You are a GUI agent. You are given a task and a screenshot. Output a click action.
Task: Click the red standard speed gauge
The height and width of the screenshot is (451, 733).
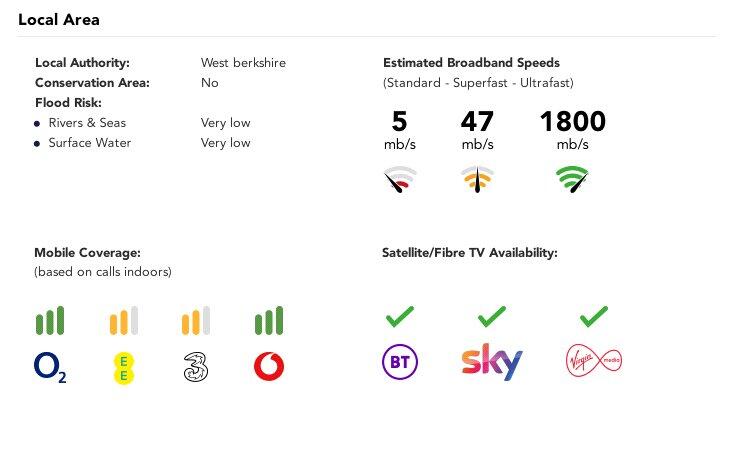[400, 180]
